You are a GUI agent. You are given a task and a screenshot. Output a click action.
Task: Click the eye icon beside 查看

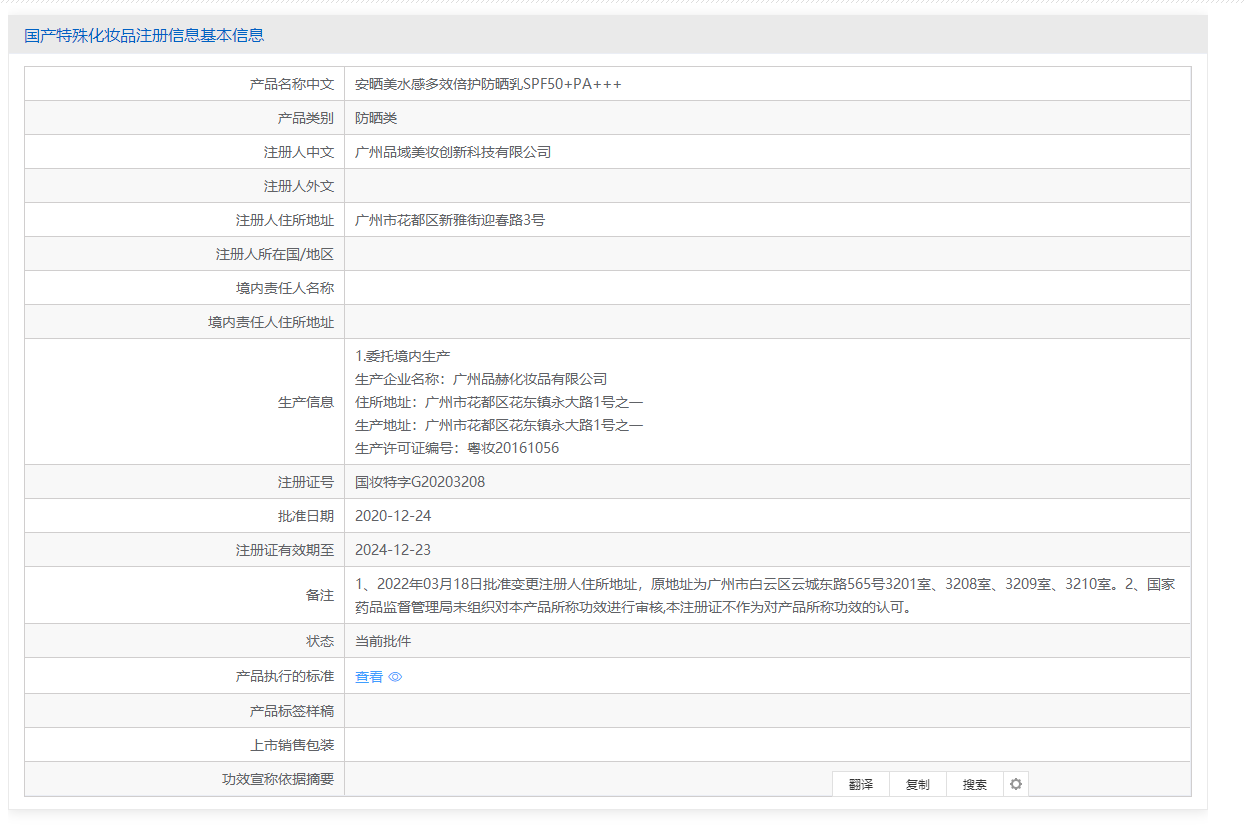click(x=395, y=677)
